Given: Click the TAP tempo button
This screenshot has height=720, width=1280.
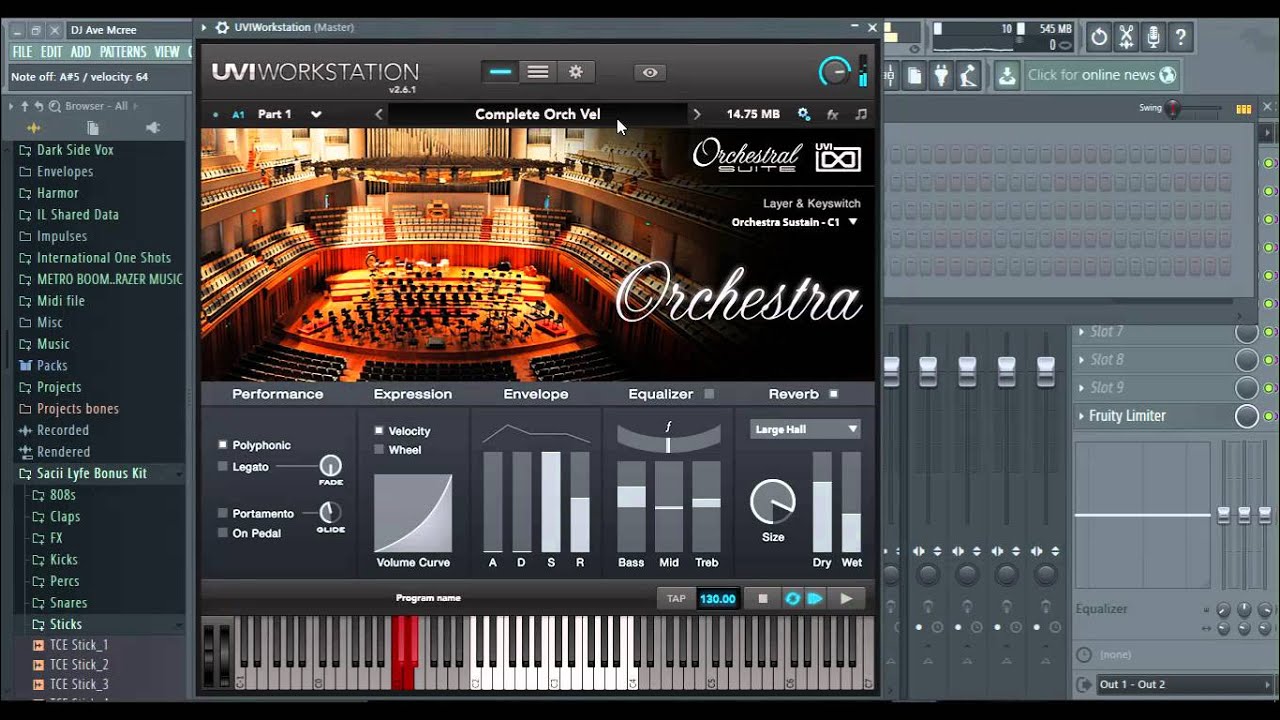Looking at the screenshot, I should (677, 598).
